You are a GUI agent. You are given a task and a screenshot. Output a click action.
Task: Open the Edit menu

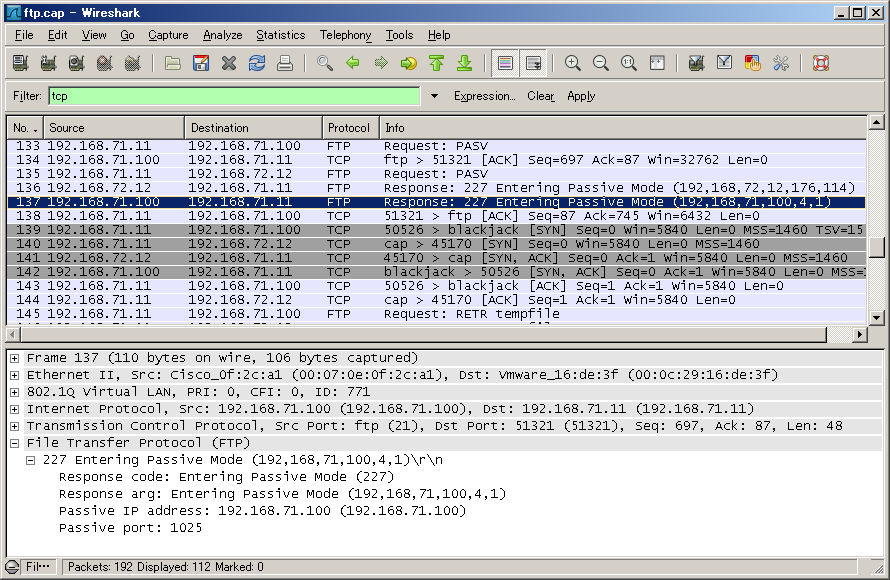57,35
